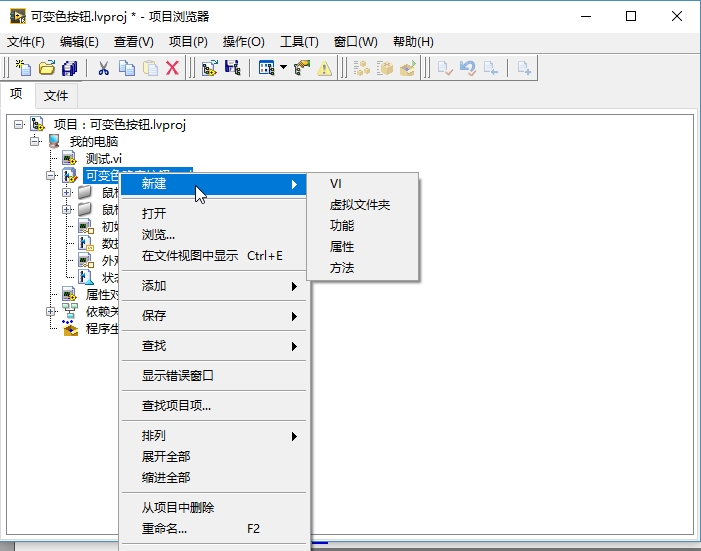Click the dependencies network icon
Image resolution: width=701 pixels, height=551 pixels.
coord(70,311)
